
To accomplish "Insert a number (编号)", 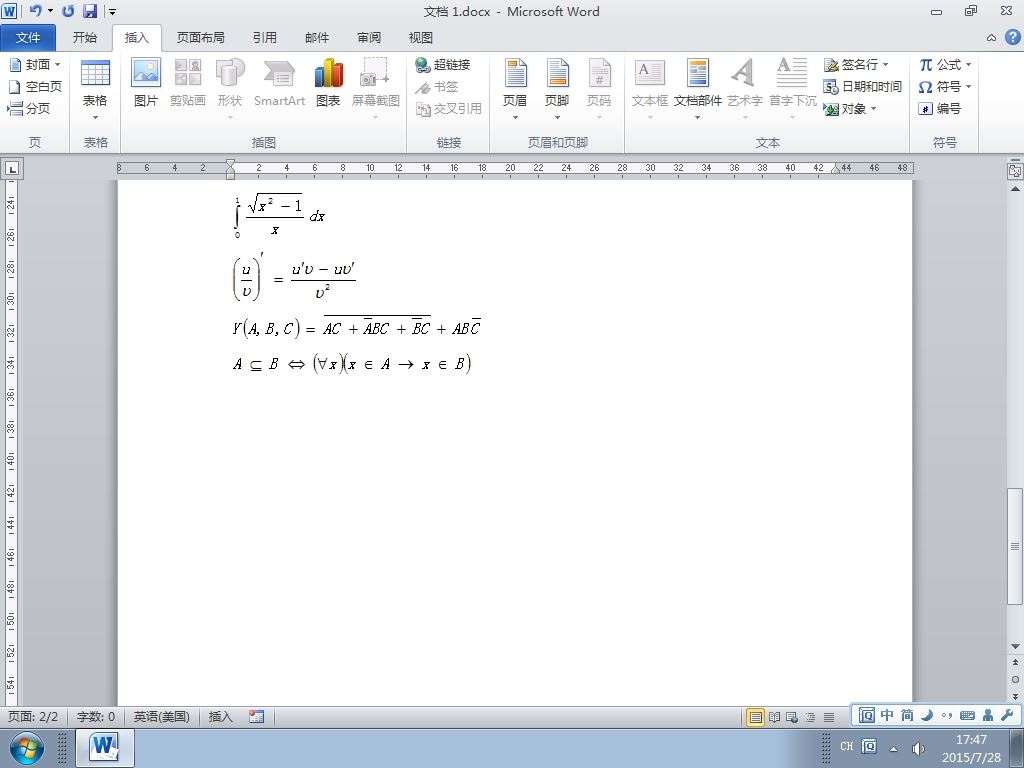I will pos(940,108).
